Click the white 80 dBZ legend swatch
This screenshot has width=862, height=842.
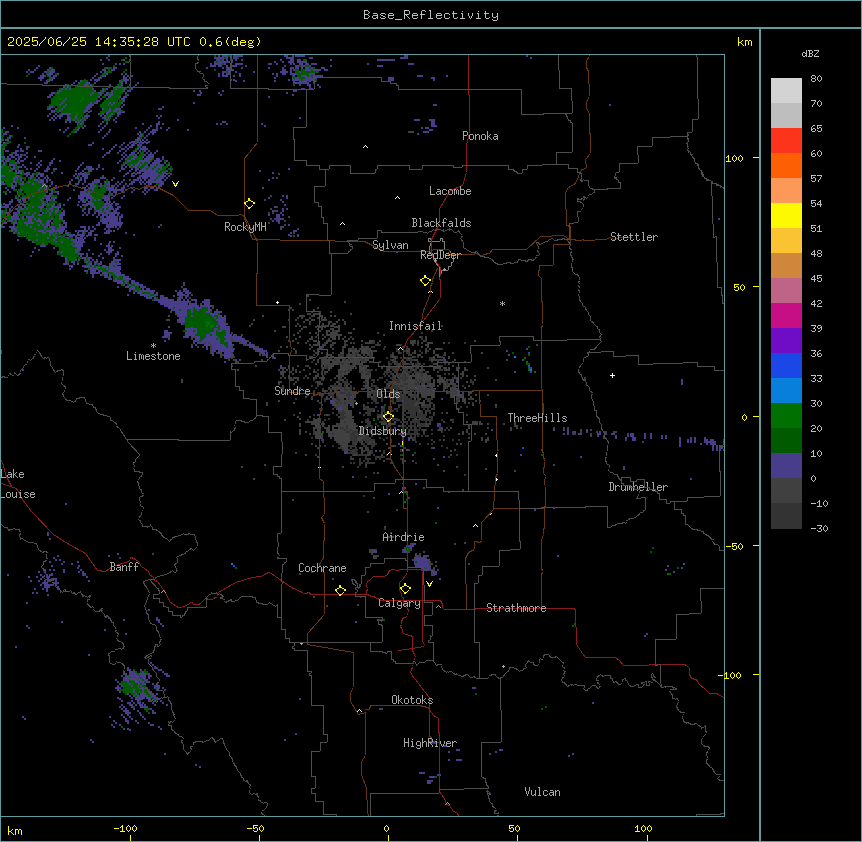(786, 91)
